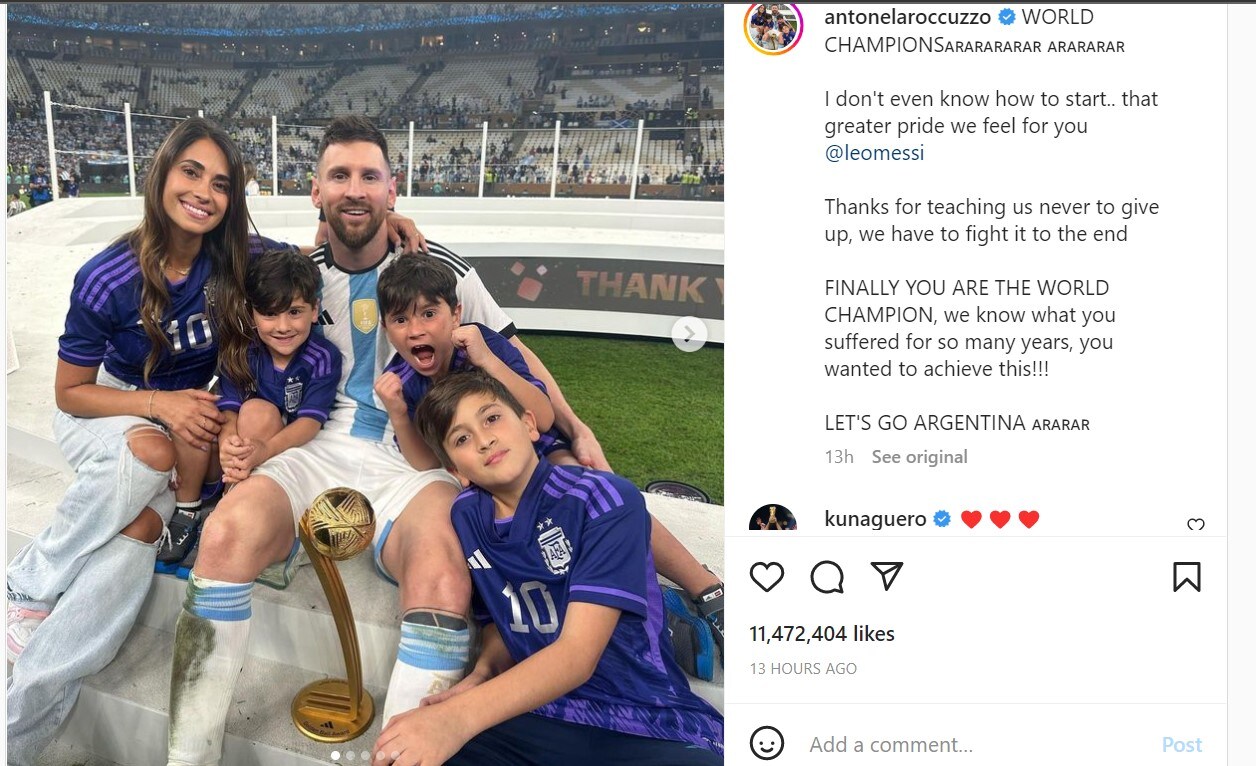The height and width of the screenshot is (766, 1256).
Task: Click antonelaroccuzzo's profile picture
Action: coord(773,27)
